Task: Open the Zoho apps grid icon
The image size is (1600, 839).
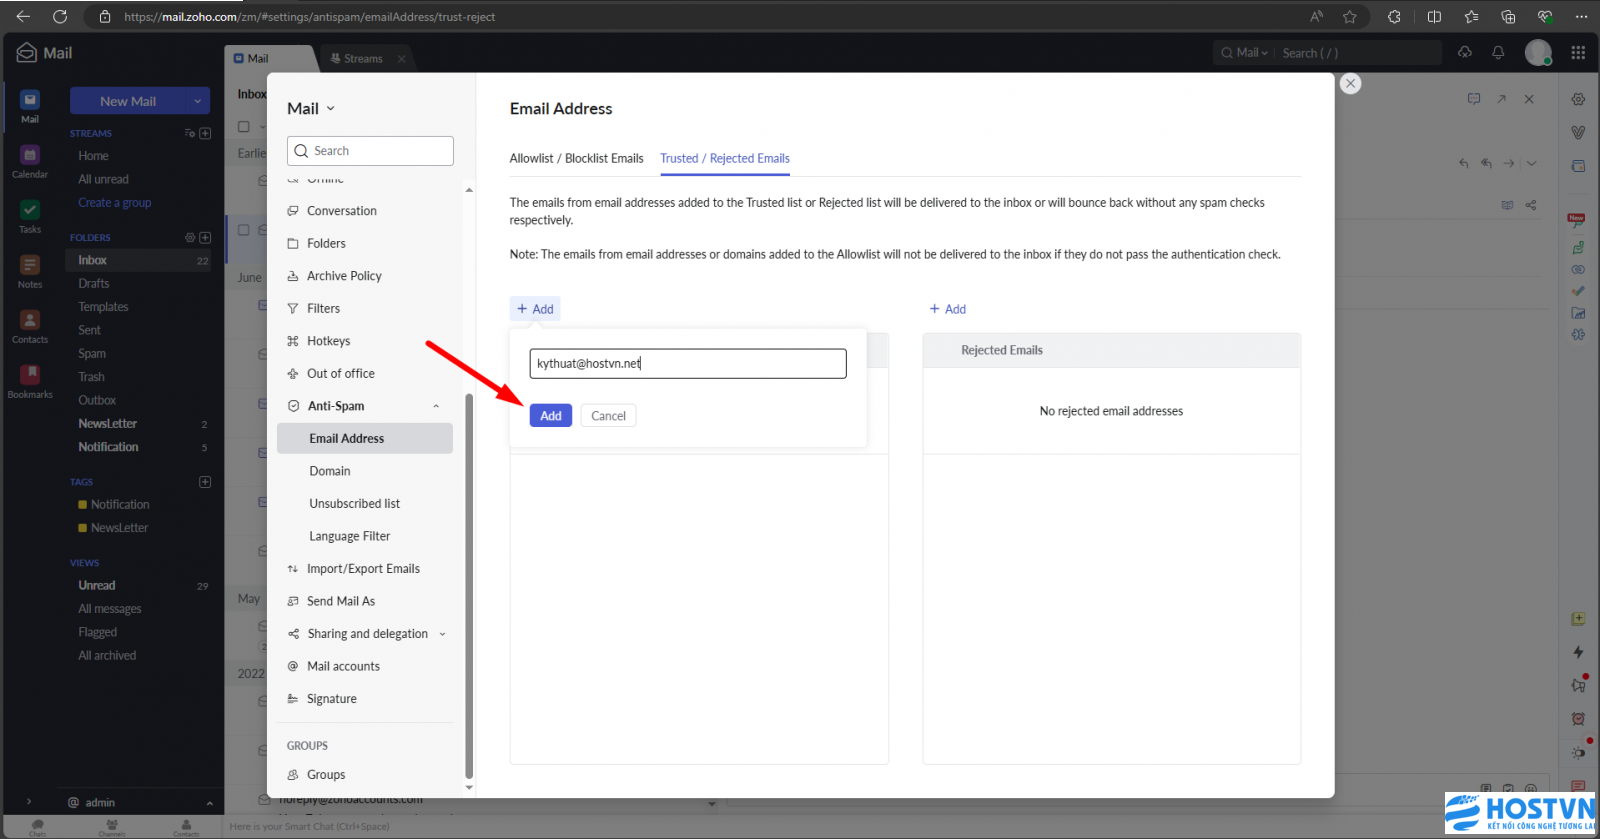Action: (1578, 53)
